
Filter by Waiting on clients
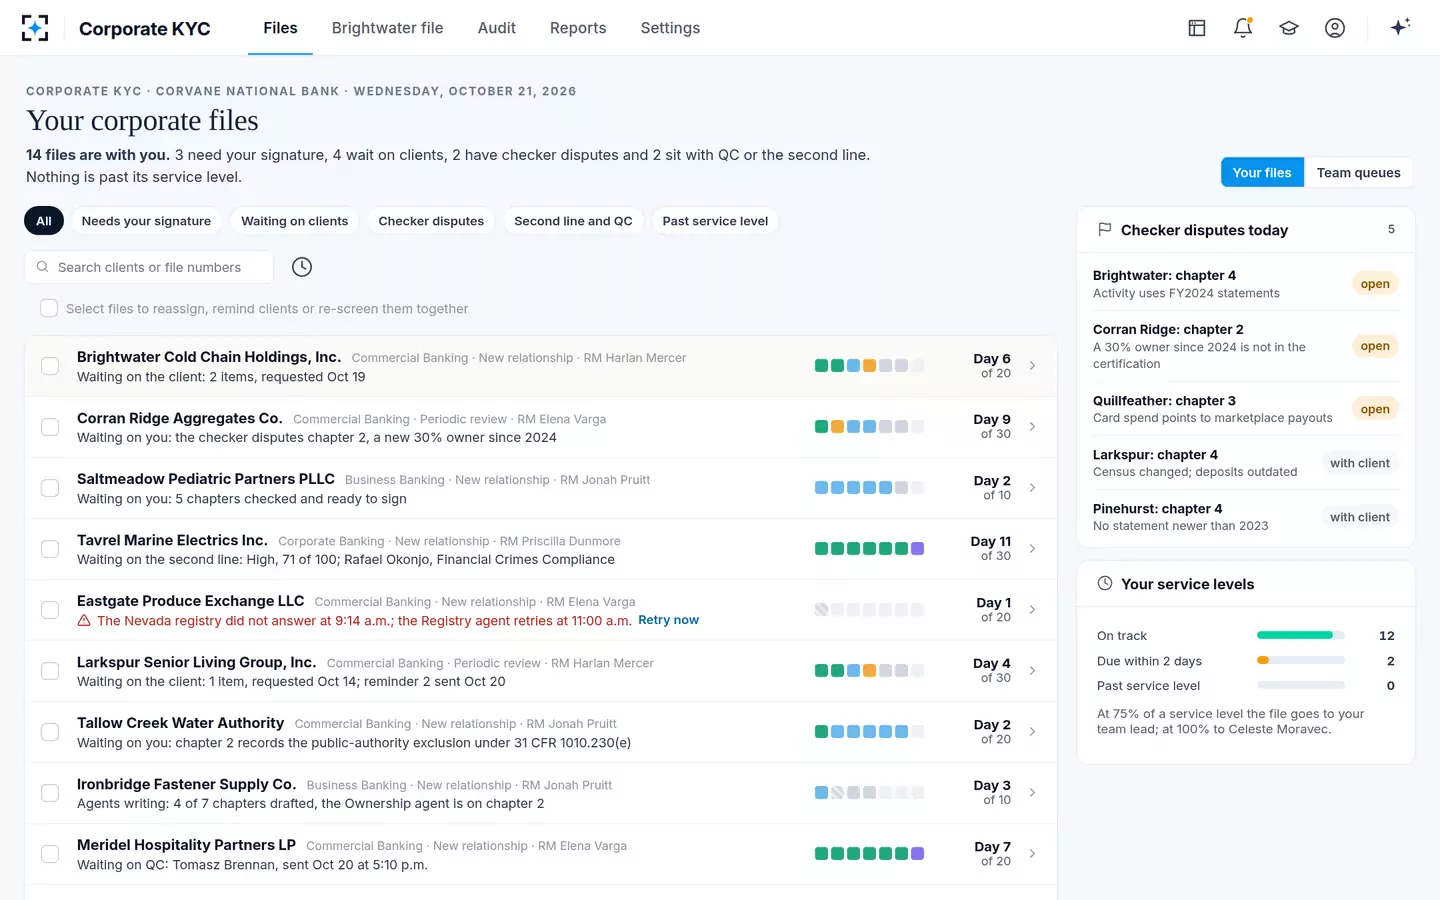294,221
